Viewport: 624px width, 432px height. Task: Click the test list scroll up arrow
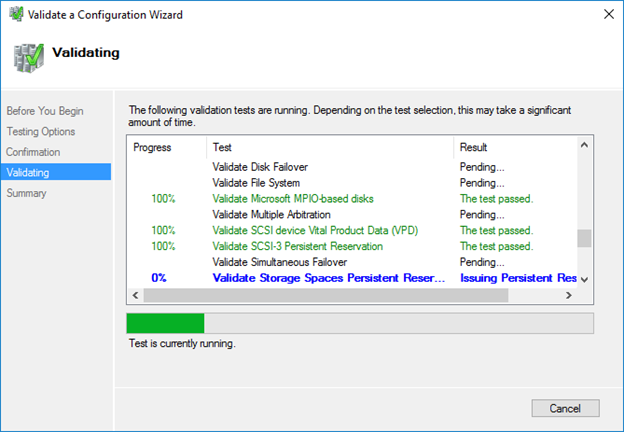tap(584, 145)
